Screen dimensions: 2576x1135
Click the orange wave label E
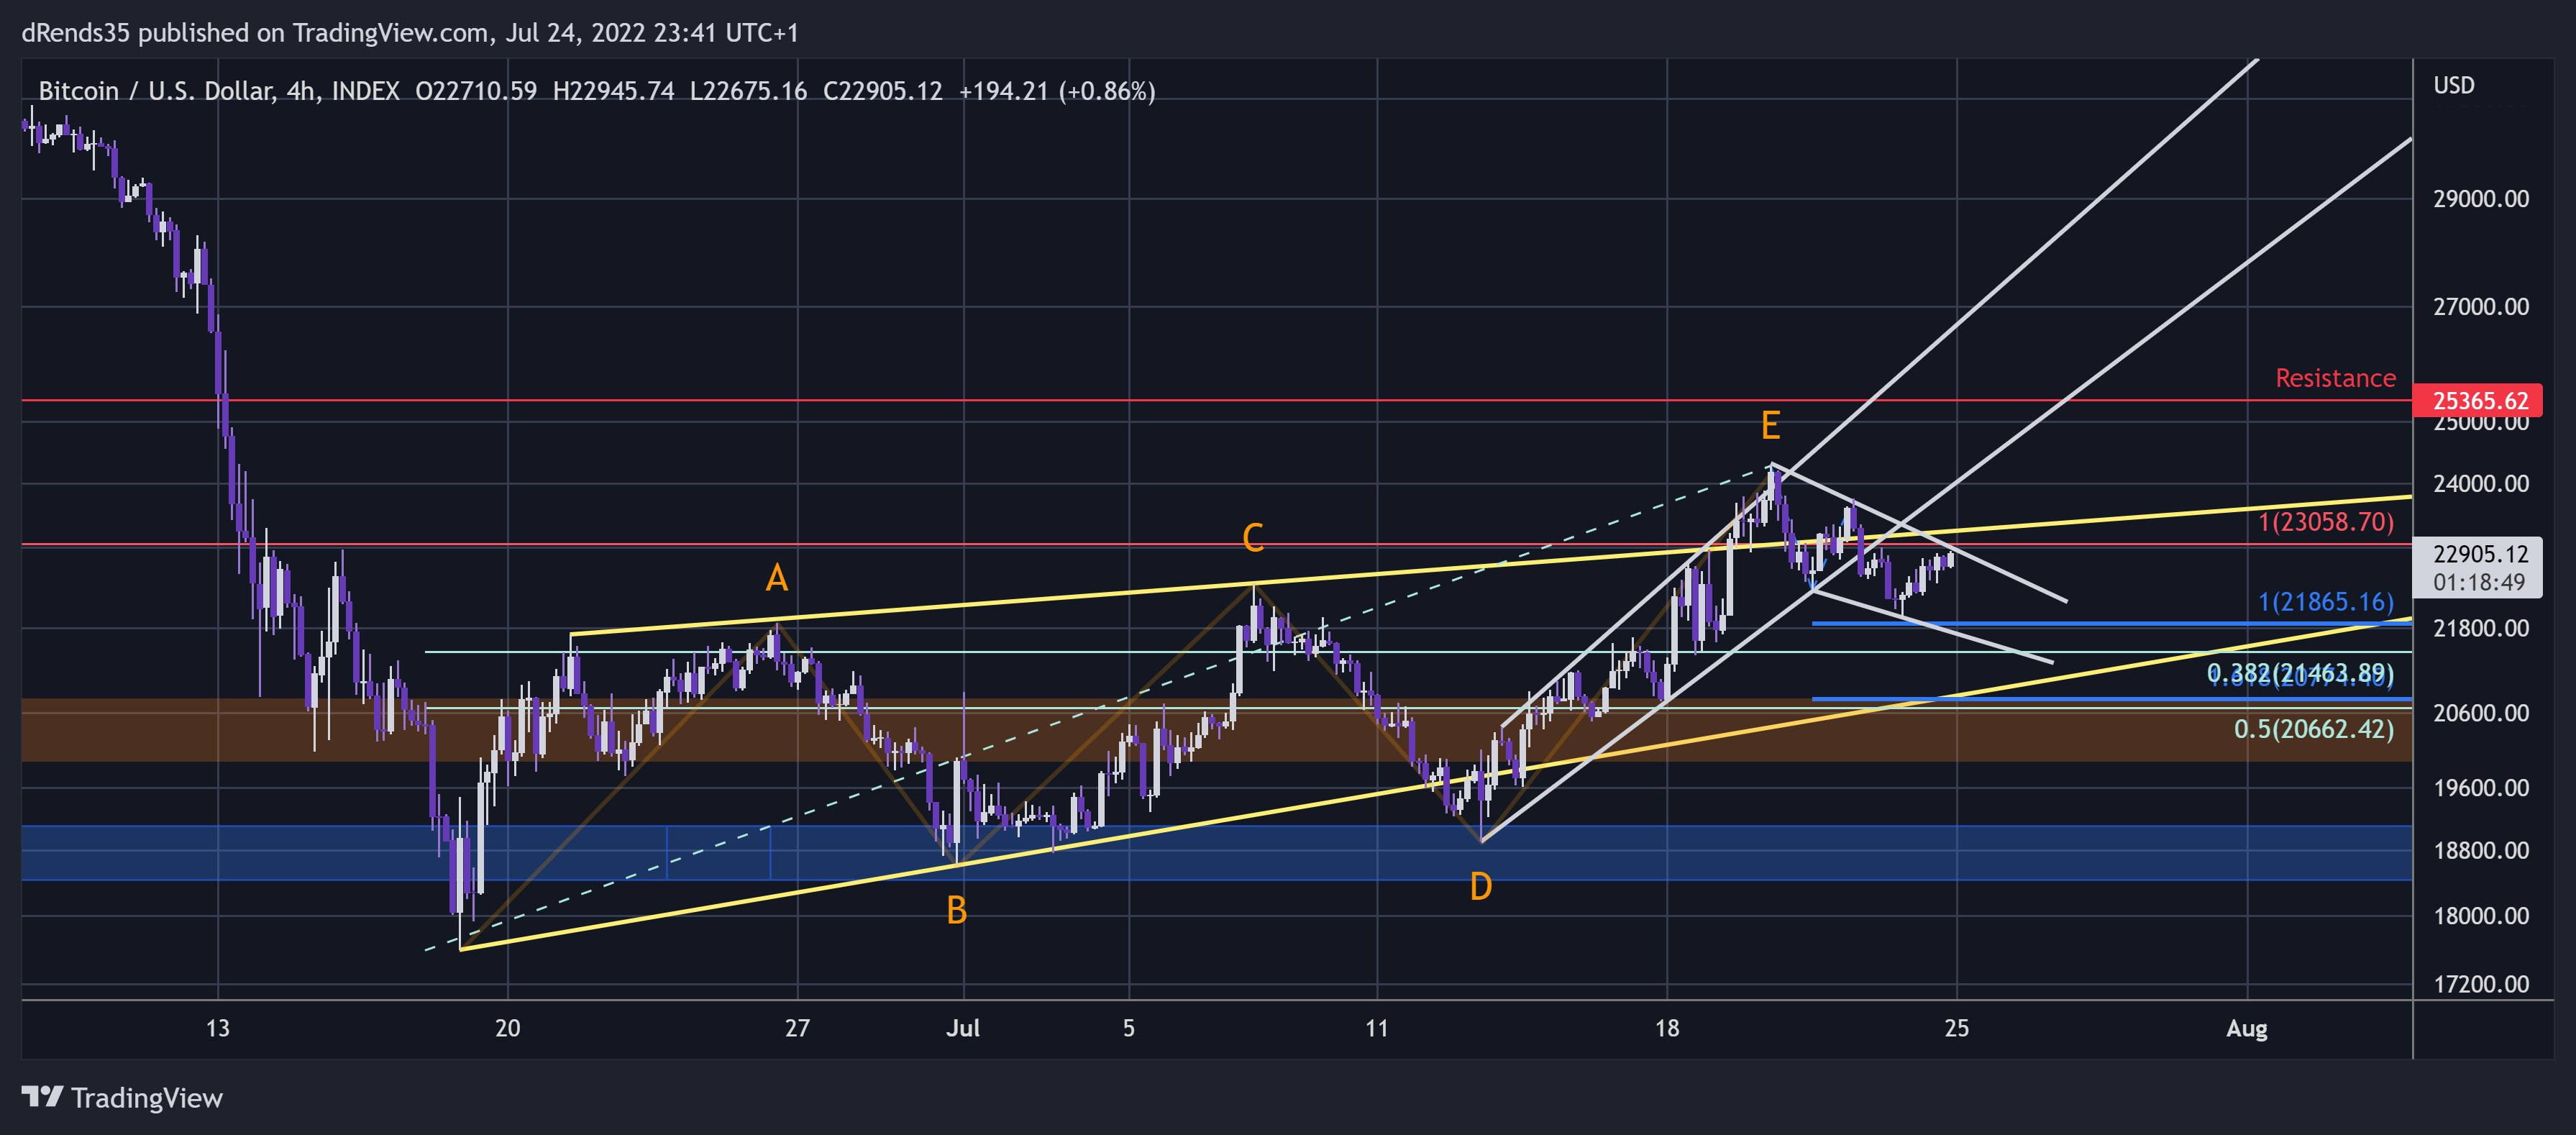(1770, 426)
